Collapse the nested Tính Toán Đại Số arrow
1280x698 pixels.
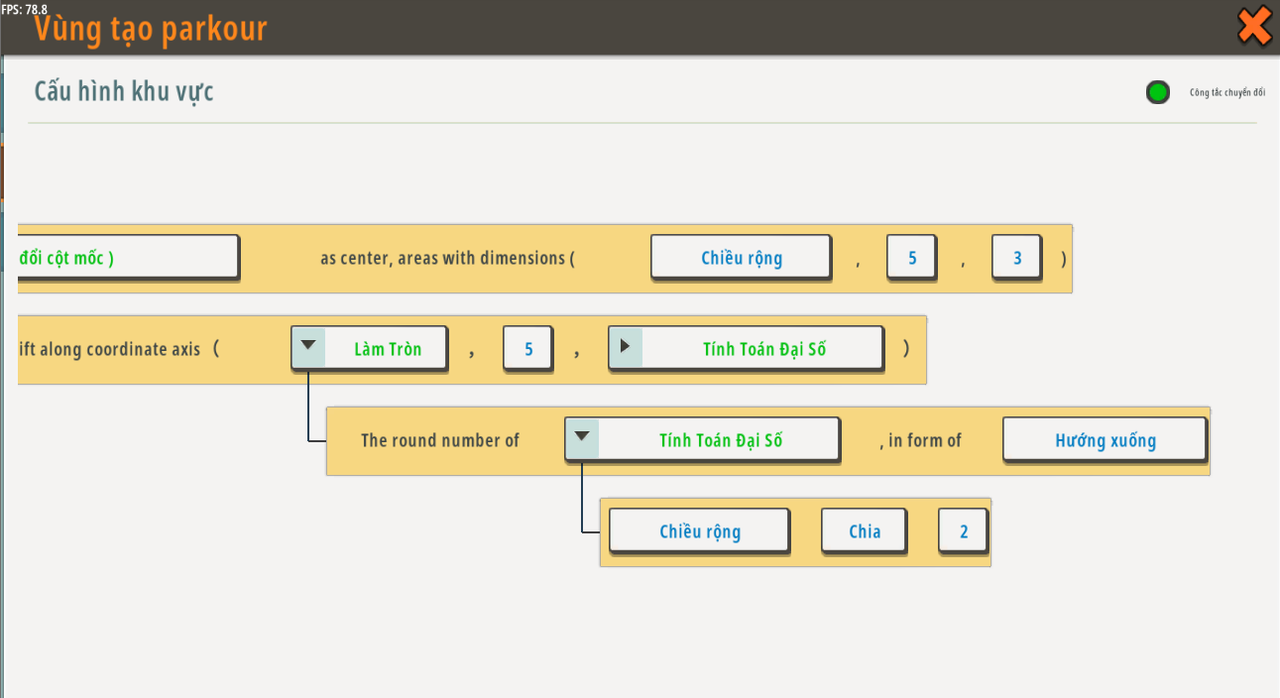tap(582, 438)
